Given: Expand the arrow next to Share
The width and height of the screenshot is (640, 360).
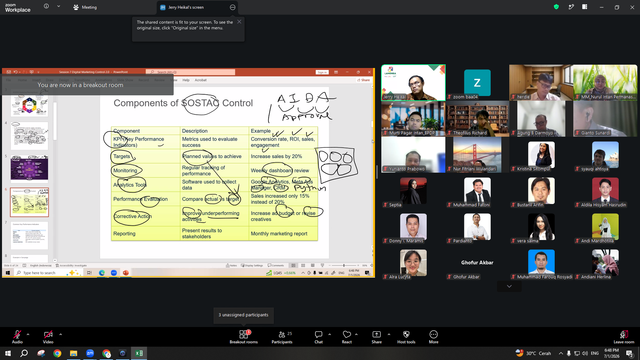Looking at the screenshot, I should pyautogui.click(x=389, y=334).
